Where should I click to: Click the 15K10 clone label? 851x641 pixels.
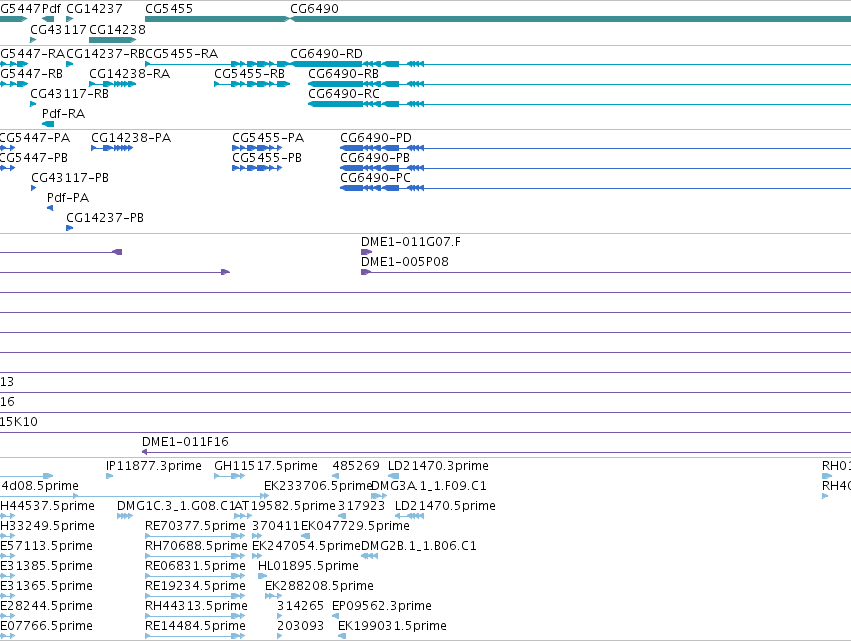pos(19,422)
